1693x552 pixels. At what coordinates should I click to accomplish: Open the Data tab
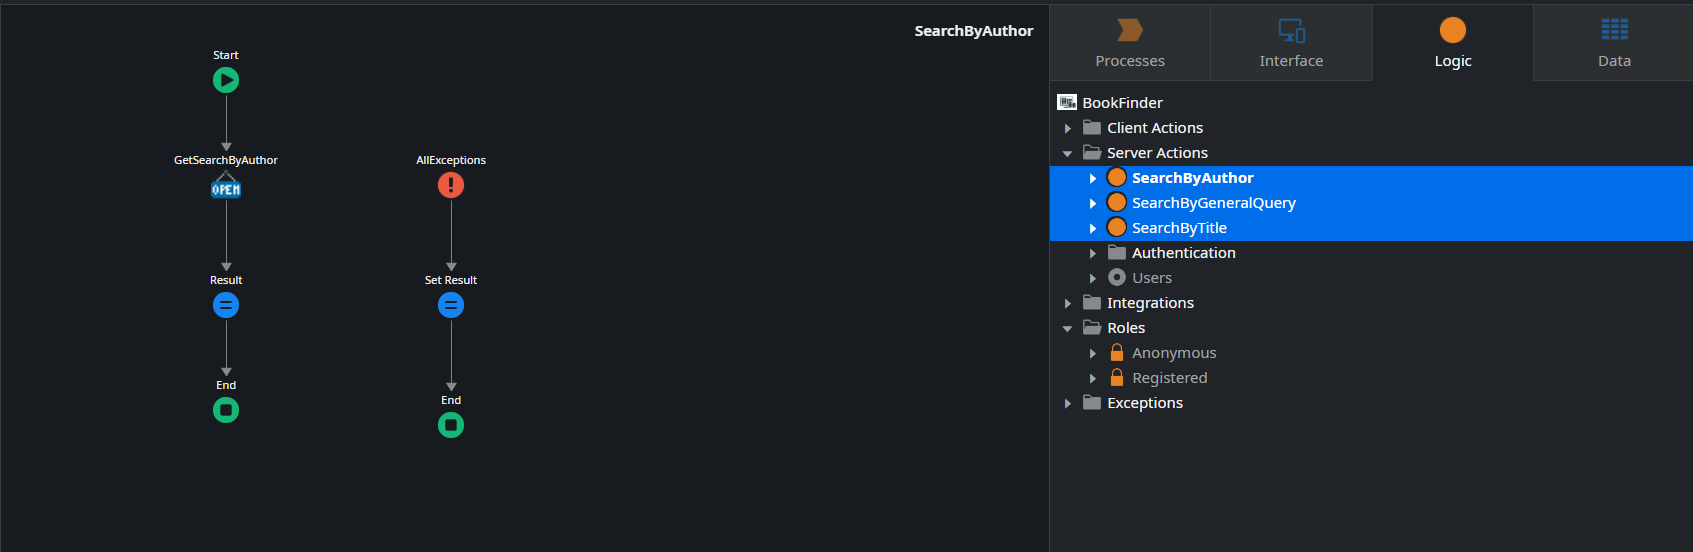pyautogui.click(x=1614, y=43)
